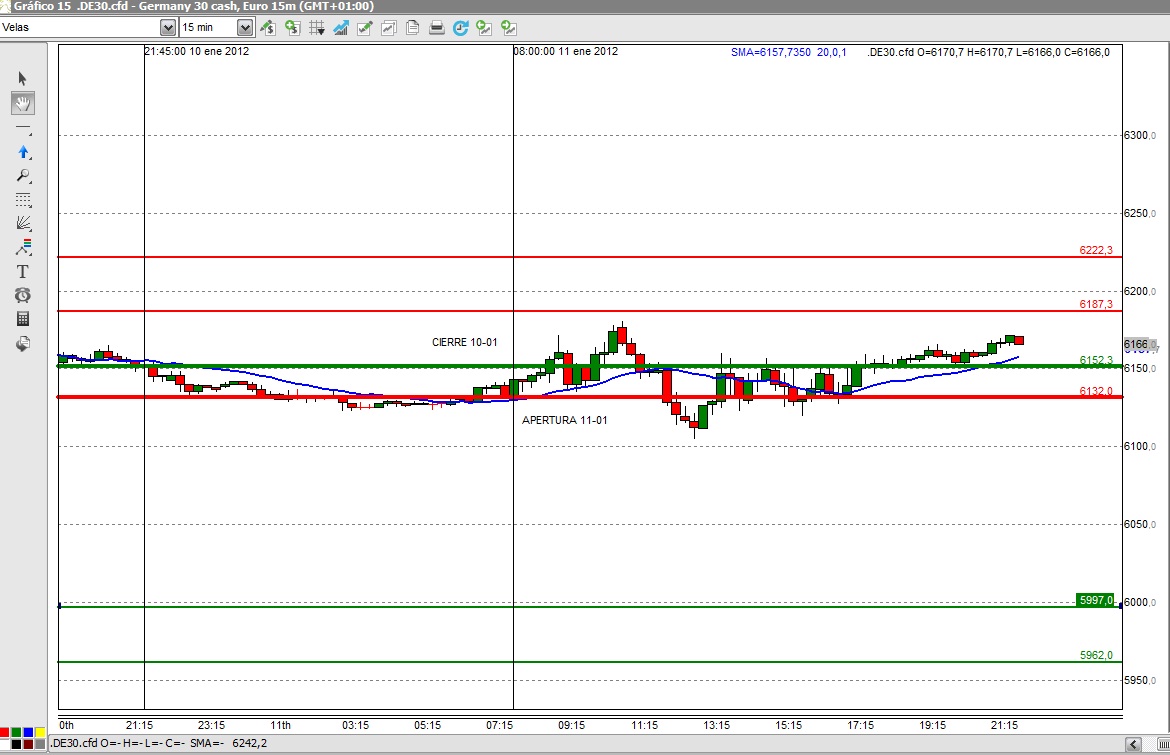The image size is (1170, 755).
Task: Pick the gray color swatch
Action: [x=40, y=744]
